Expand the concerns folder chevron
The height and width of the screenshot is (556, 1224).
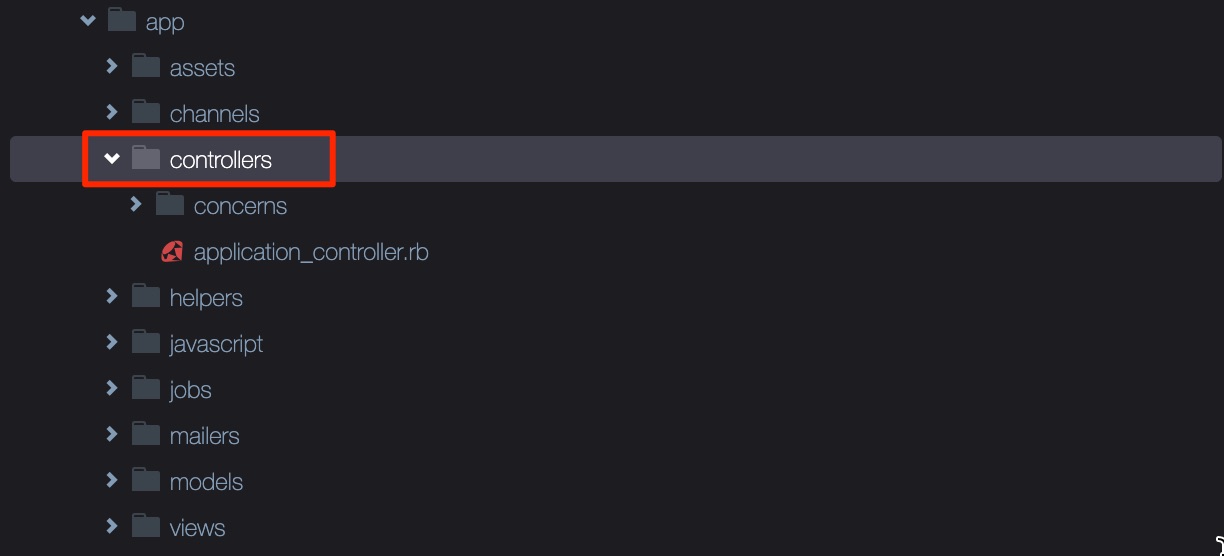(136, 204)
